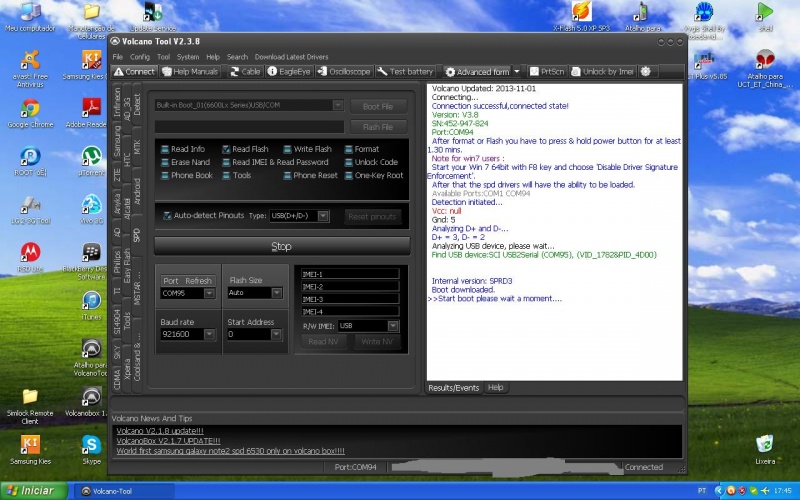Check the Phone Book option
Image resolution: width=800 pixels, height=500 pixels.
click(165, 176)
